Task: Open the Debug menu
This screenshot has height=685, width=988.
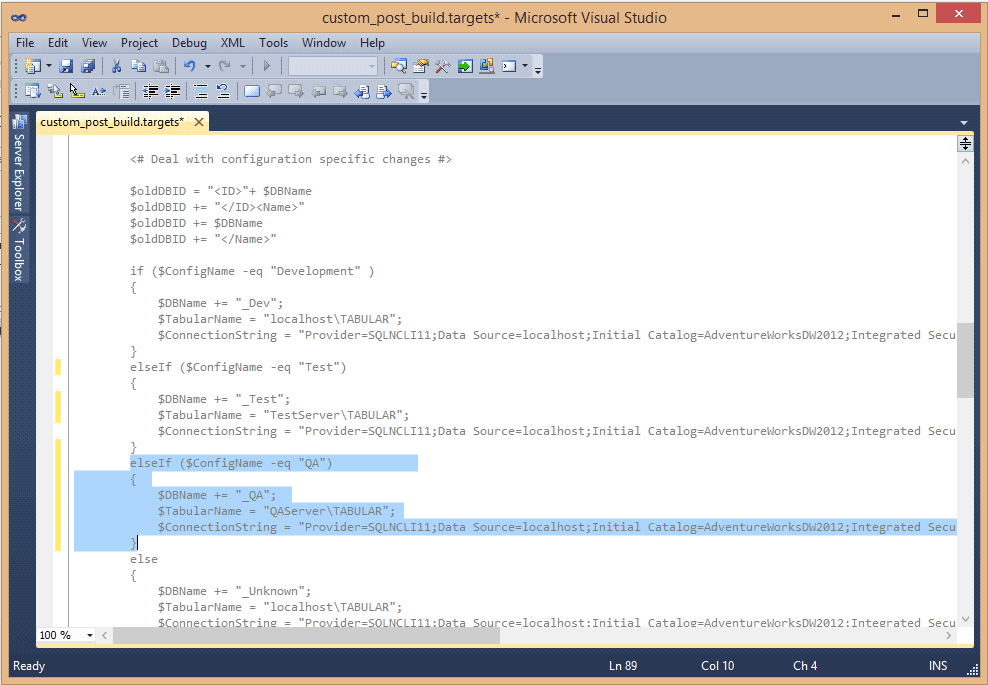Action: click(x=189, y=43)
